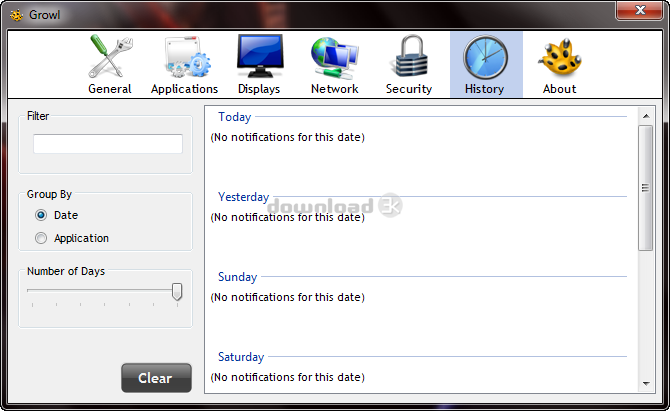The height and width of the screenshot is (411, 670).
Task: Click the history scrollbar down arrow
Action: point(646,384)
